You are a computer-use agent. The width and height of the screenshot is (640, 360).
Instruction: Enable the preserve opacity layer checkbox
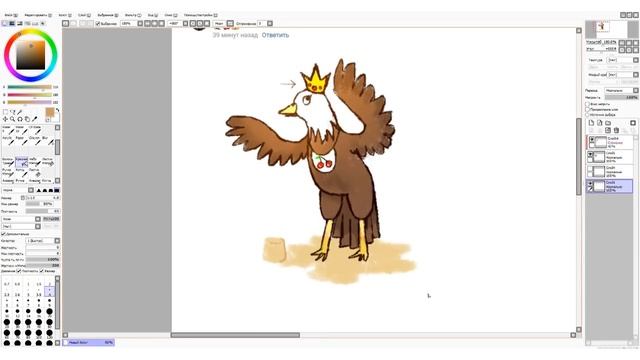pos(587,104)
